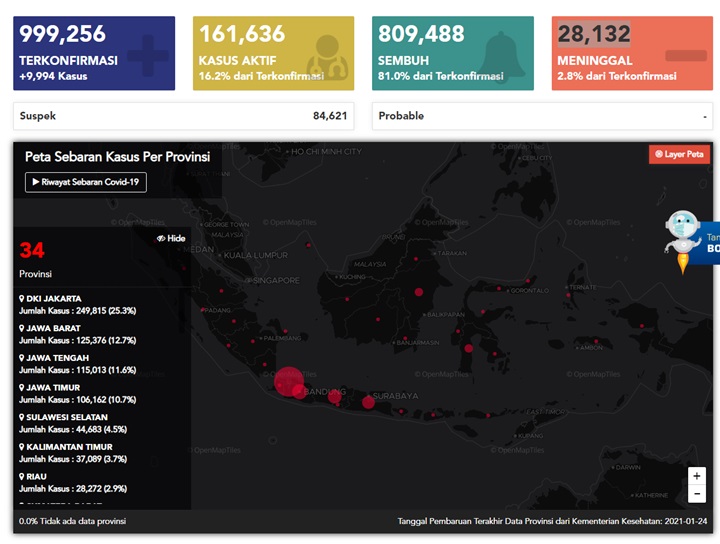Click the bell icon on Sembuh card
720x544 pixels.
click(x=502, y=55)
